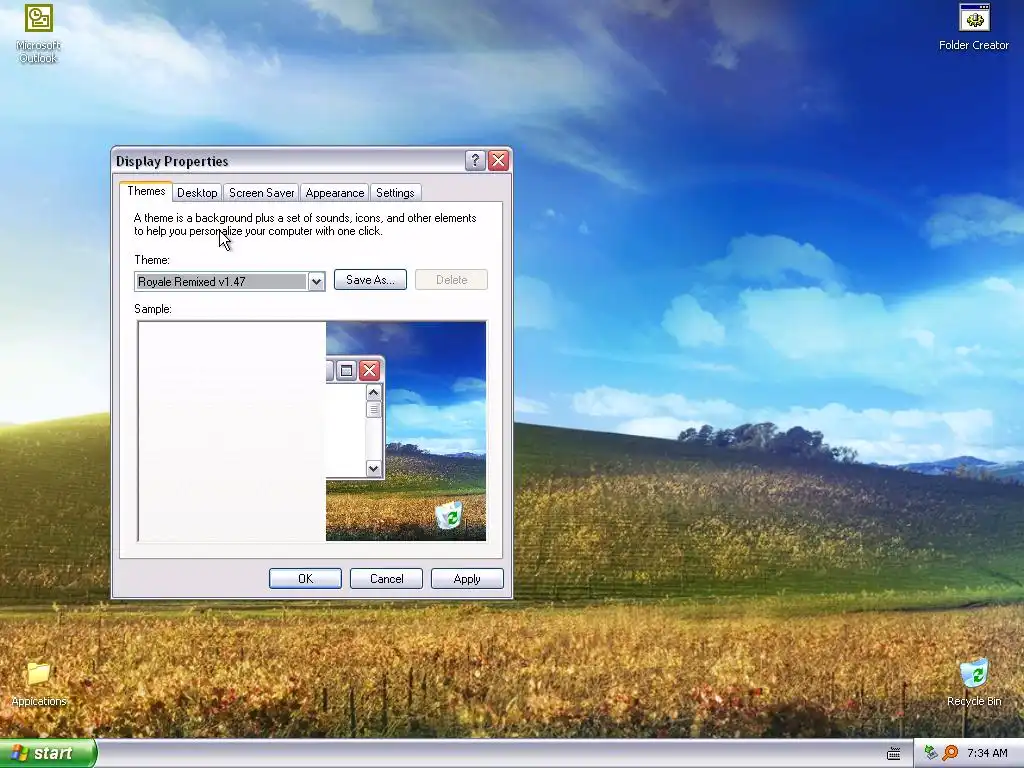Expand the Theme dropdown arrow

click(x=316, y=281)
